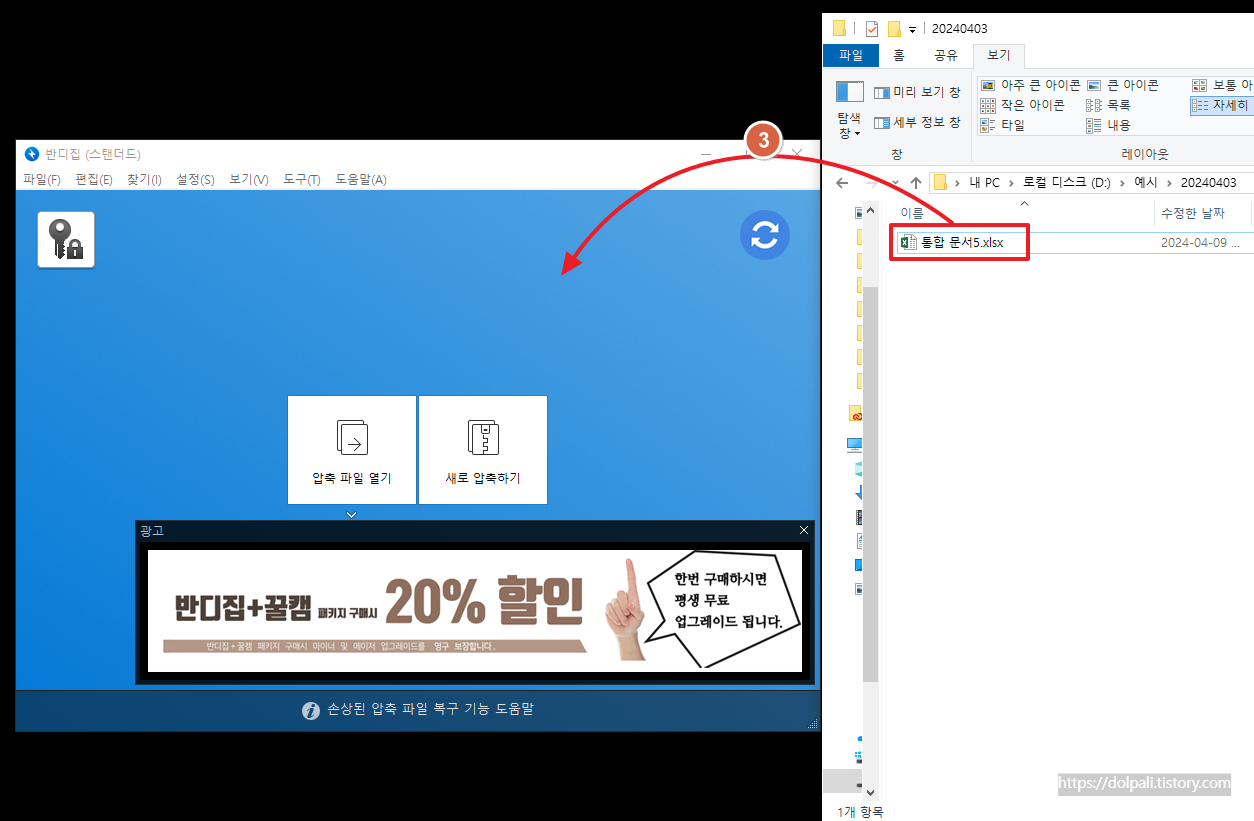Click the navigation pane scroll-down arrow
The width and height of the screenshot is (1254, 821).
(x=870, y=793)
